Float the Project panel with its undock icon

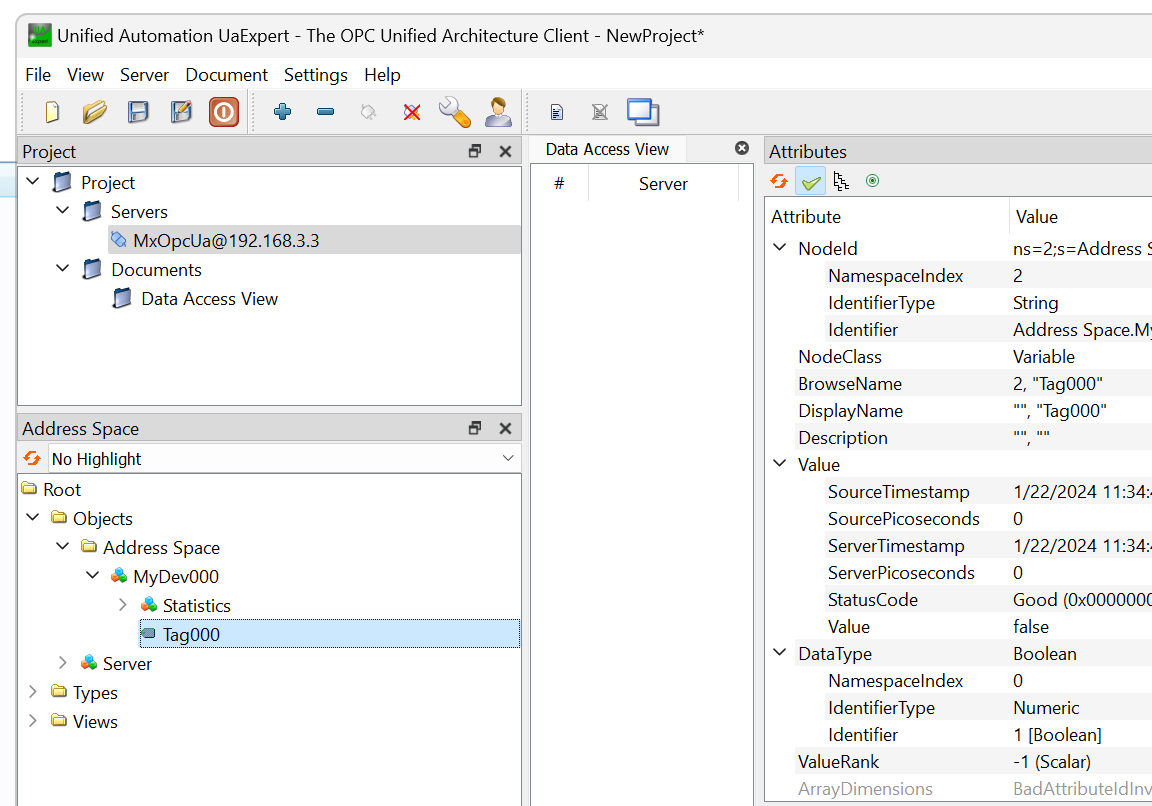pyautogui.click(x=475, y=151)
